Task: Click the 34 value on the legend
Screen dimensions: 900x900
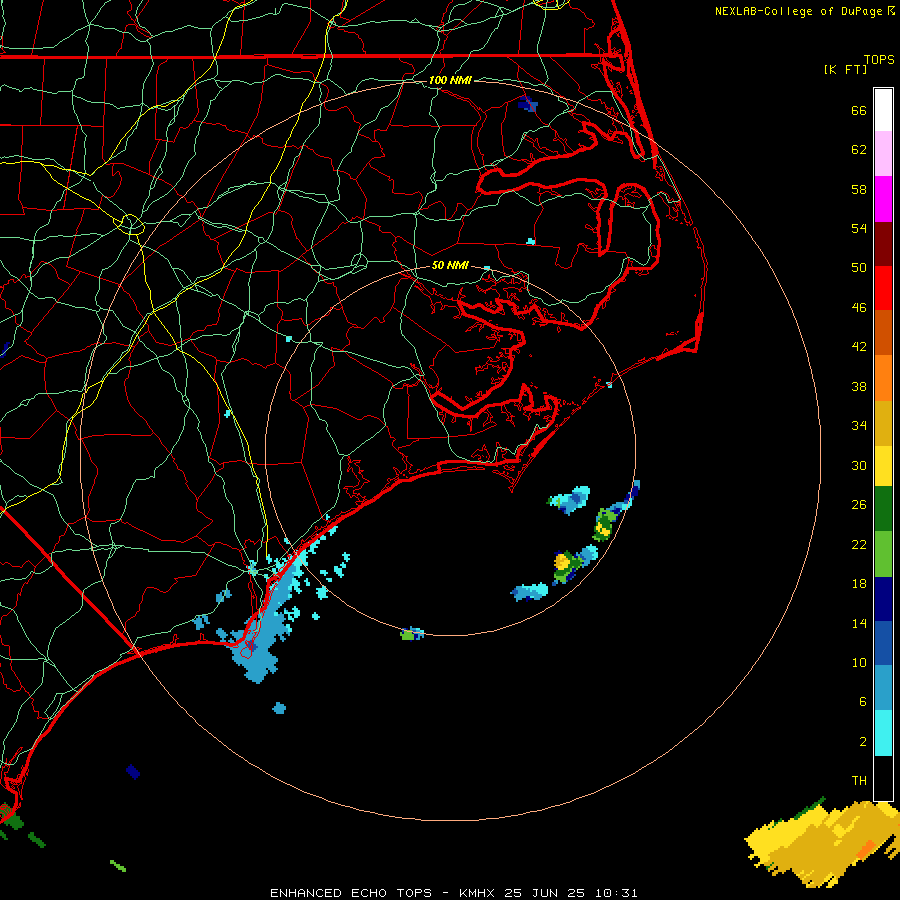Action: point(859,426)
